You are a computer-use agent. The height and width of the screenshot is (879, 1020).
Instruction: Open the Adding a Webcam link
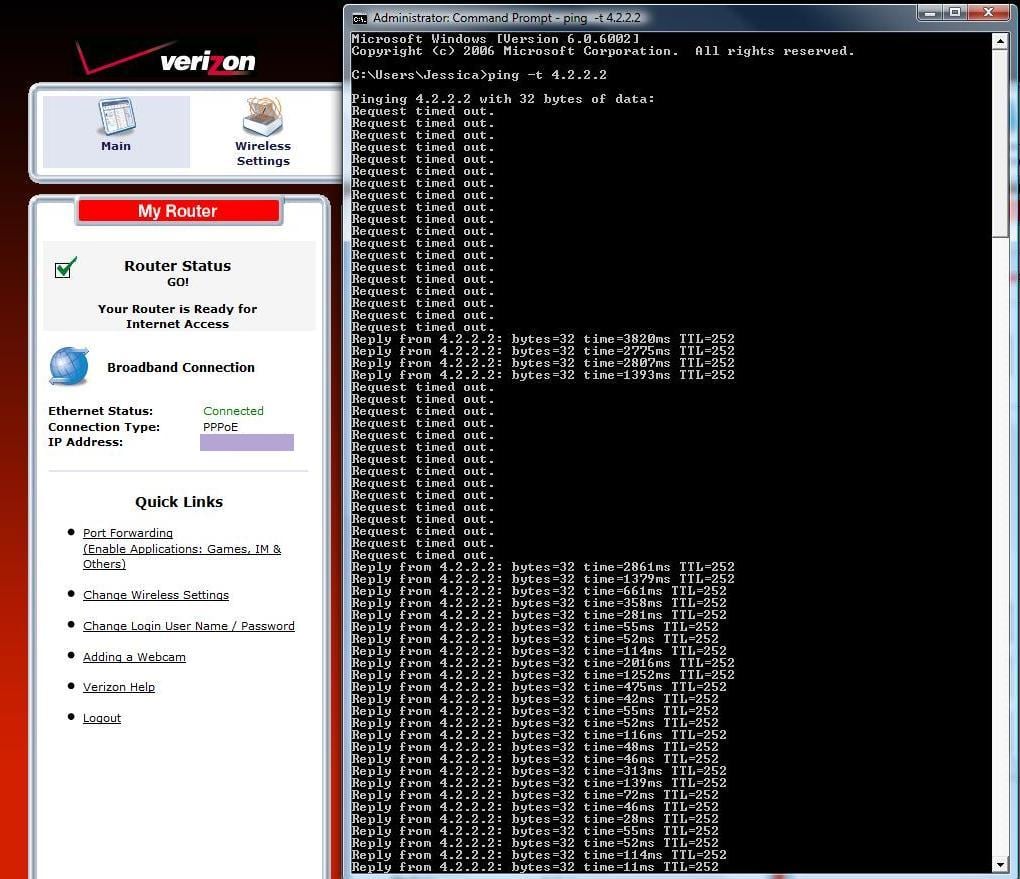tap(134, 657)
